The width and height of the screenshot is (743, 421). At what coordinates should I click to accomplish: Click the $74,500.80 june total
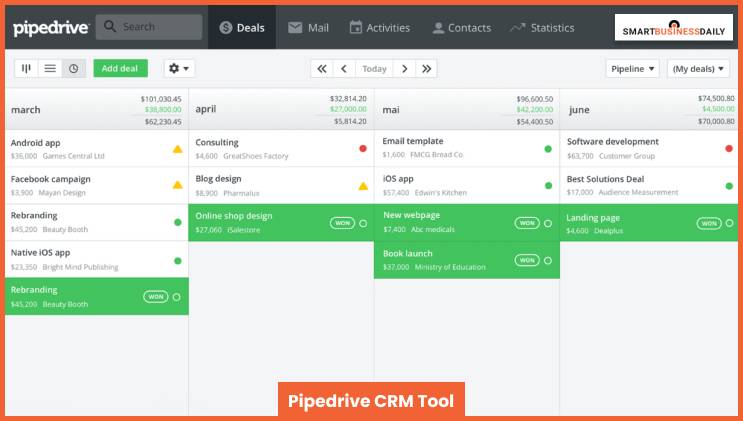716,98
